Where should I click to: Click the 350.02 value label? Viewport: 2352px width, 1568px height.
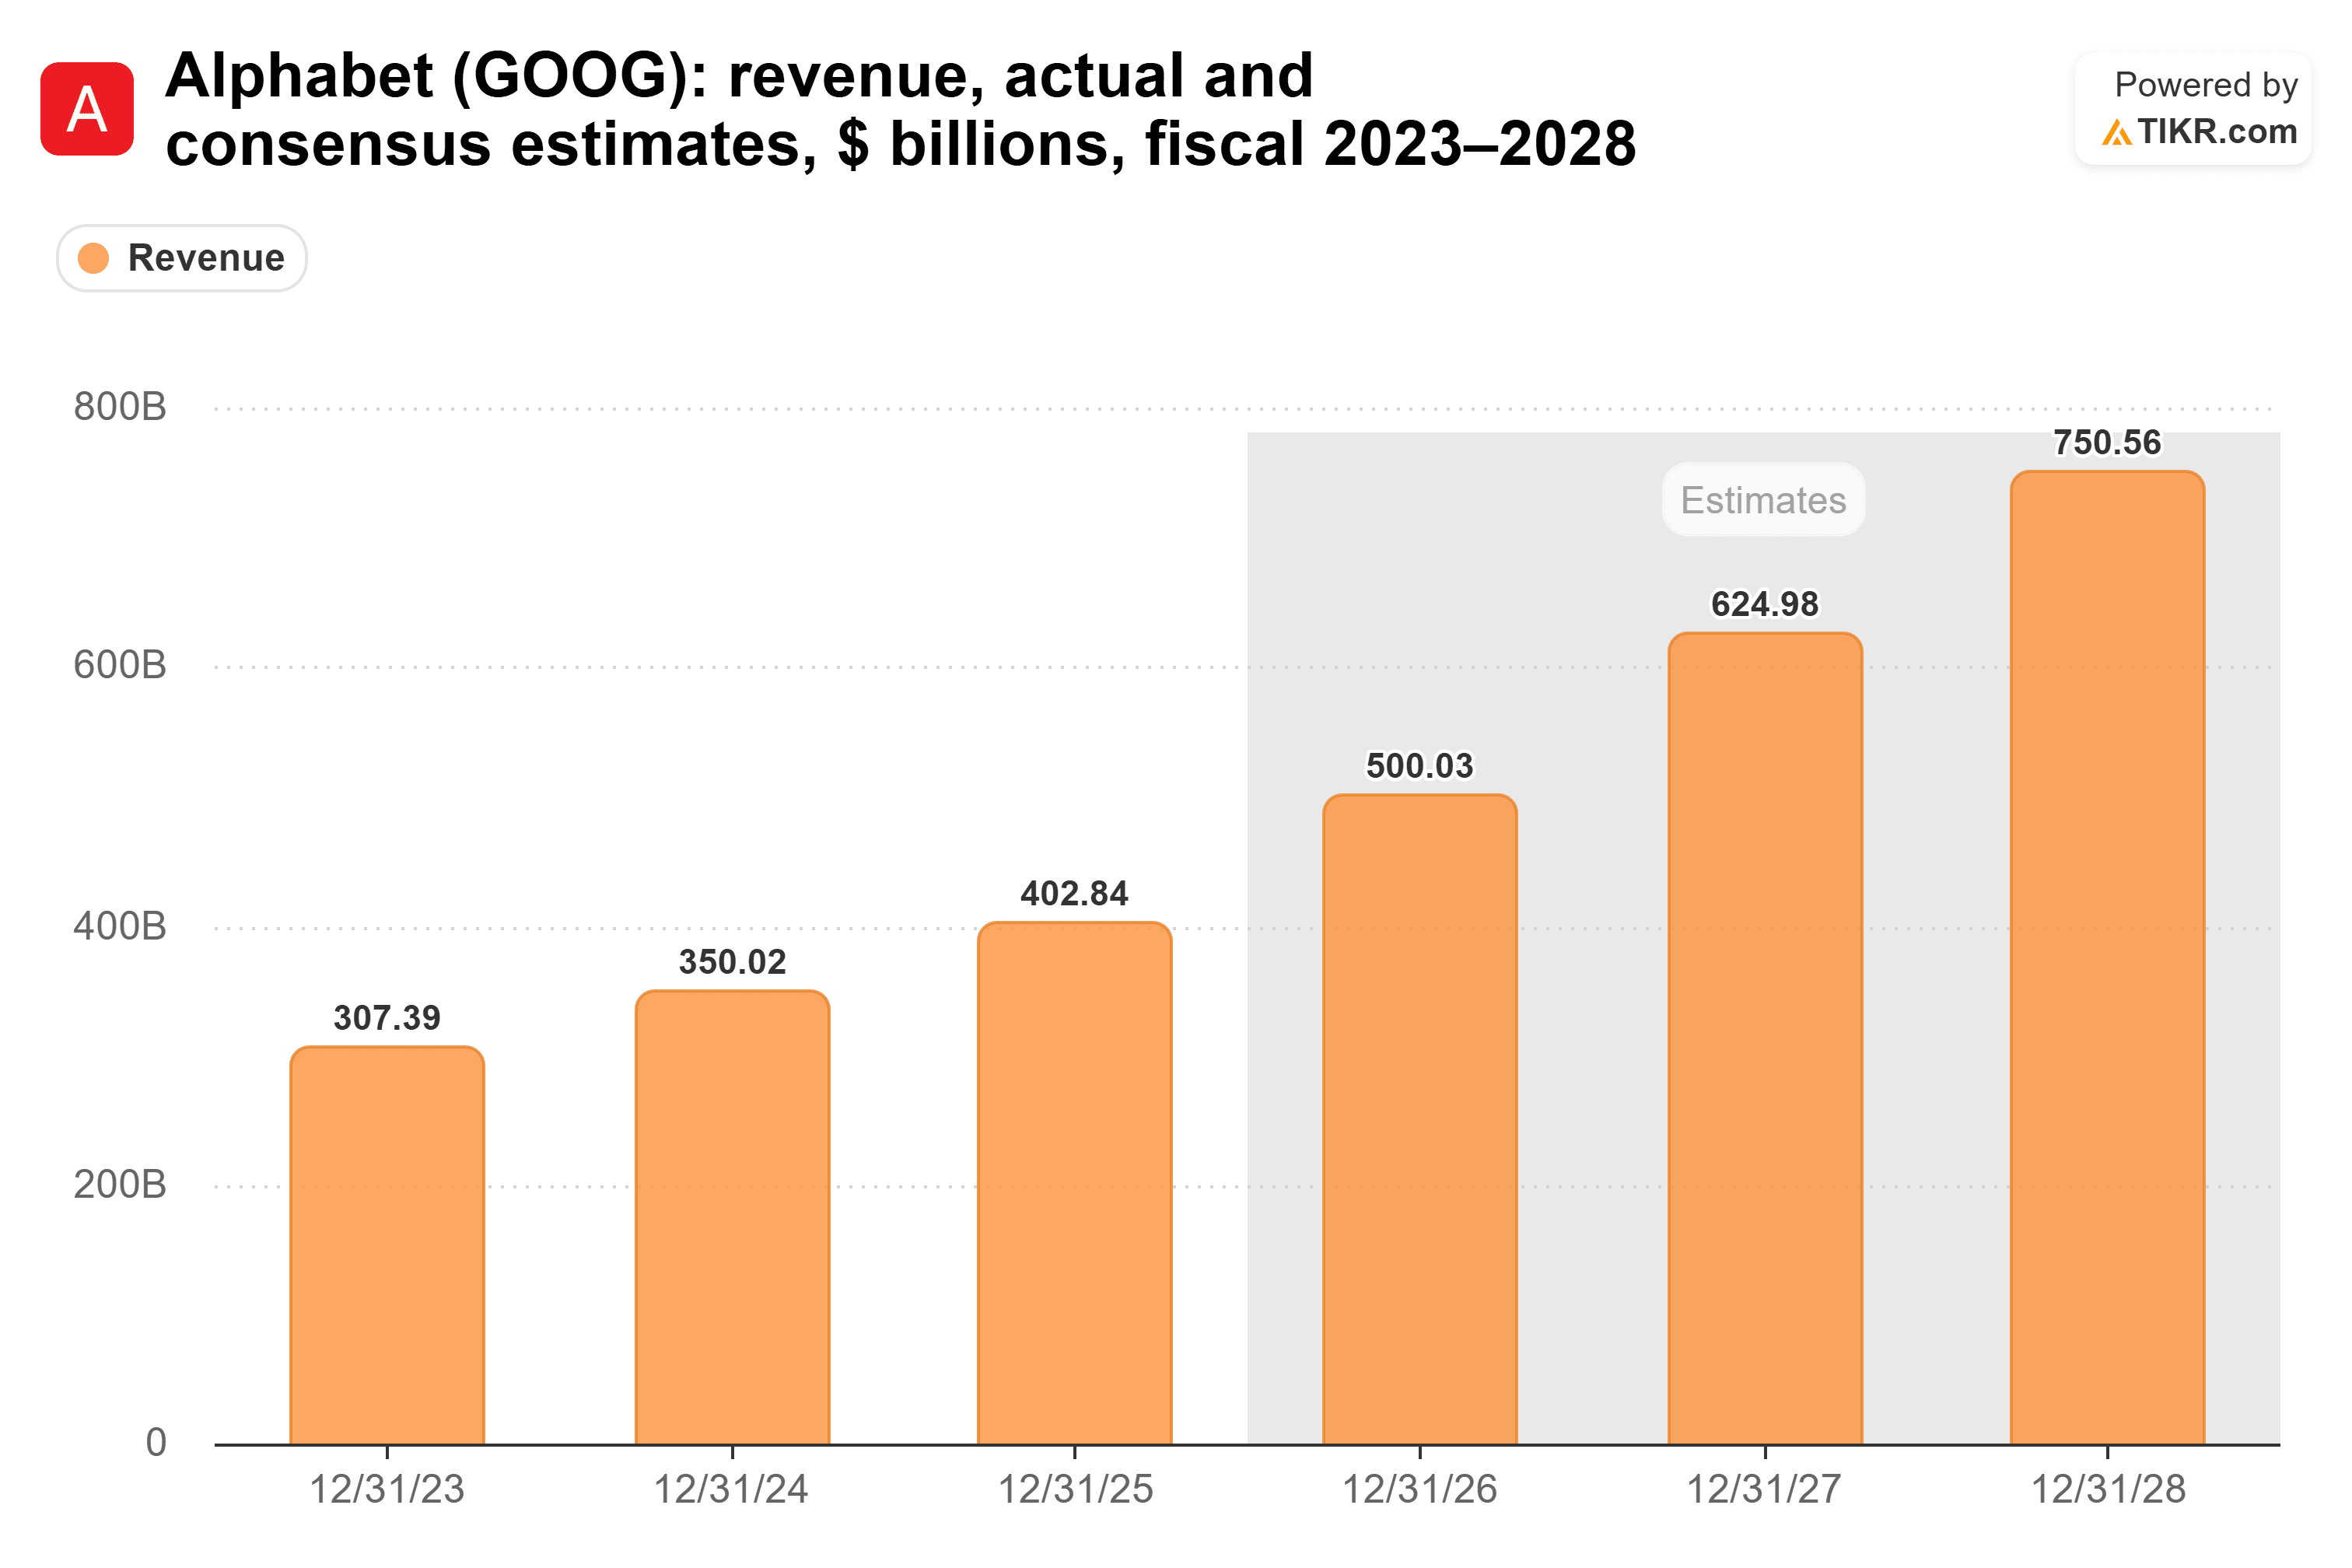(x=732, y=962)
